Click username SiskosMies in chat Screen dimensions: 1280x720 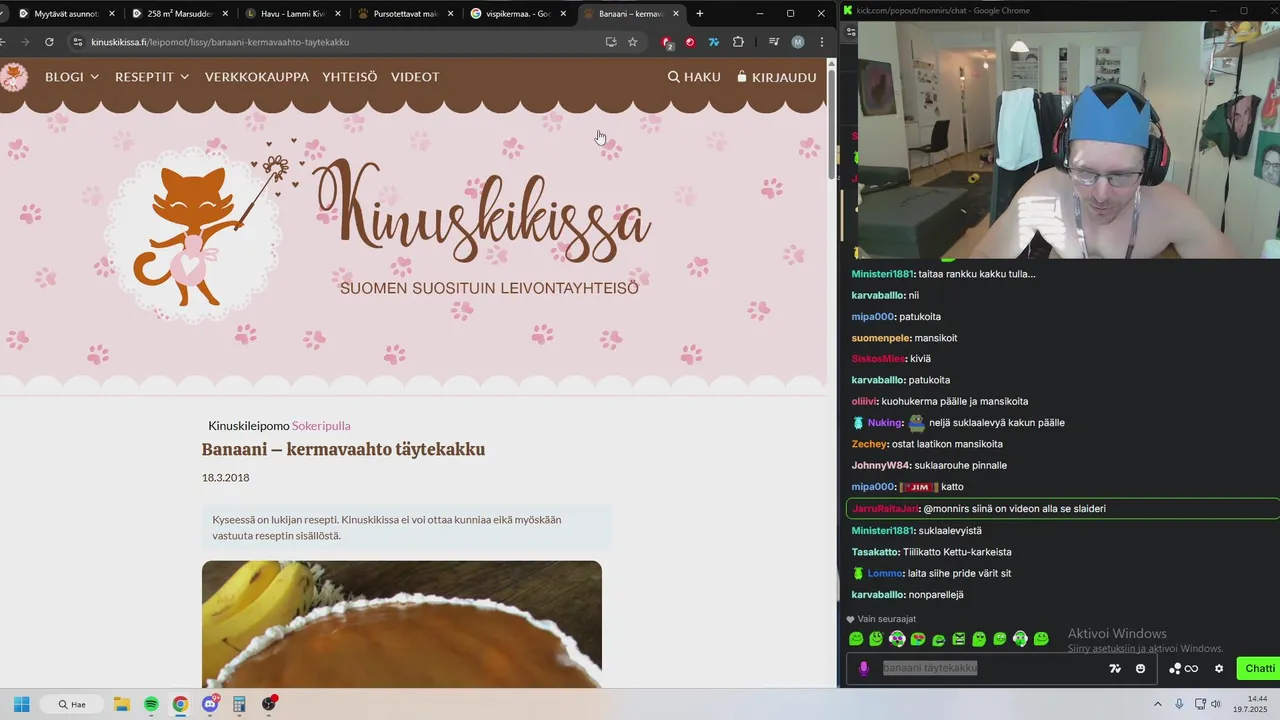[x=878, y=359]
